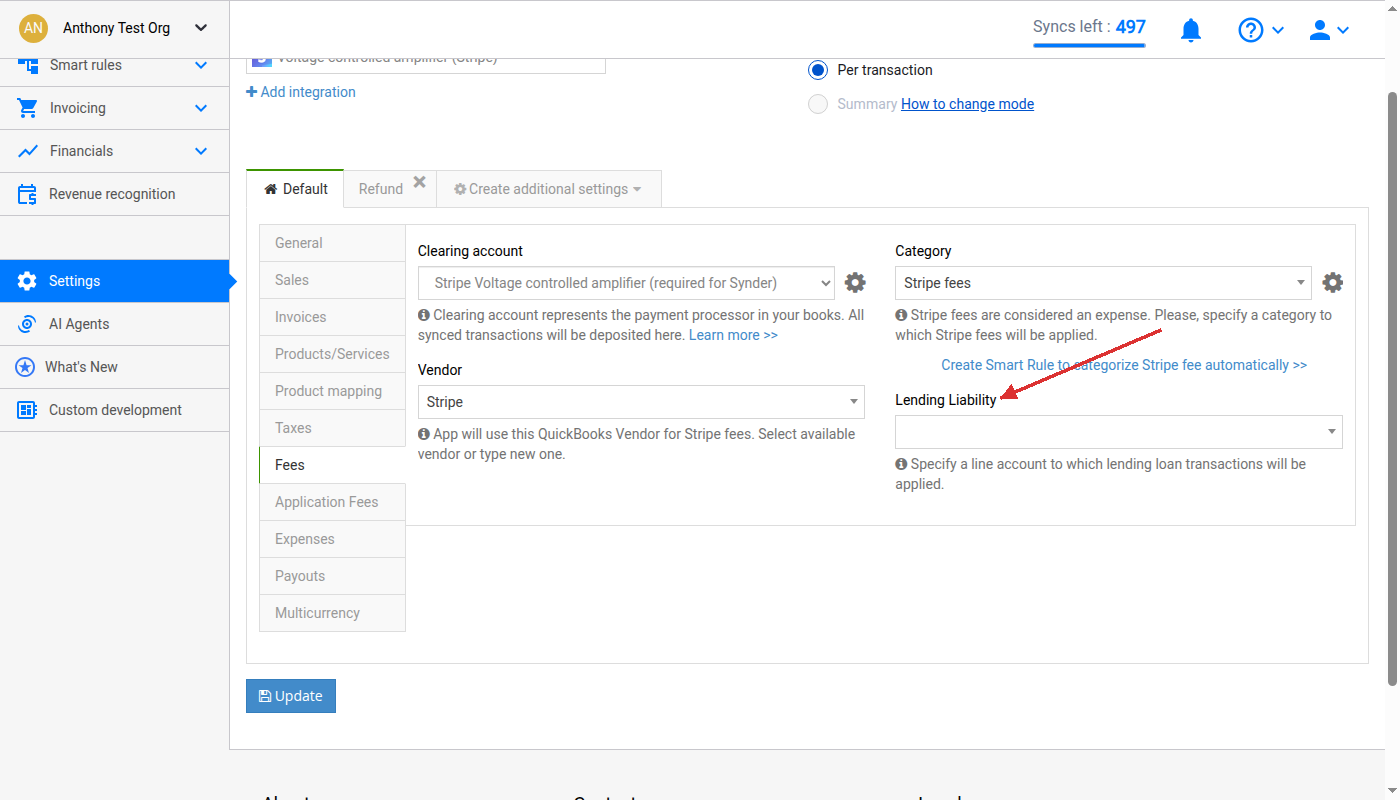The height and width of the screenshot is (800, 1400).
Task: Click the Smart rules sidebar icon
Action: tap(27, 65)
